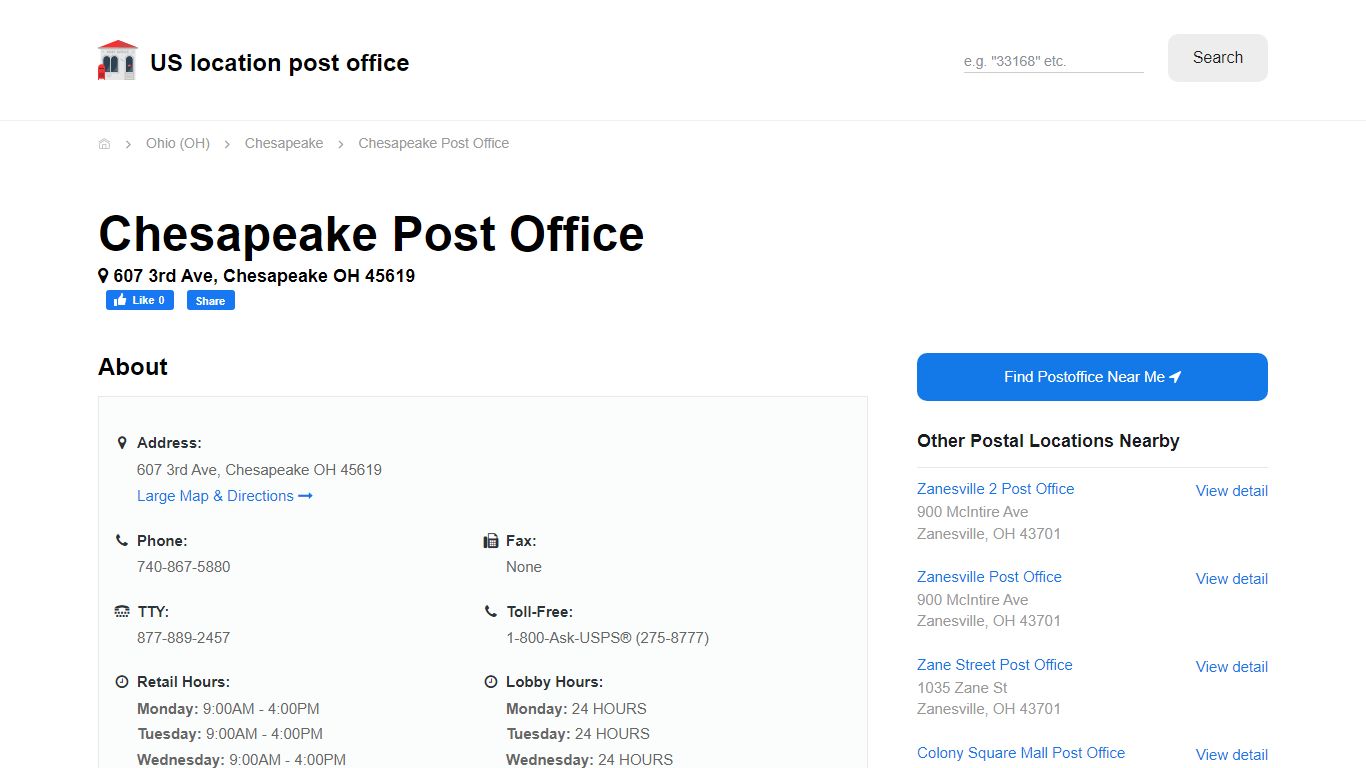Go to Ohio (OH) breadcrumb
This screenshot has height=768, width=1366.
click(178, 143)
